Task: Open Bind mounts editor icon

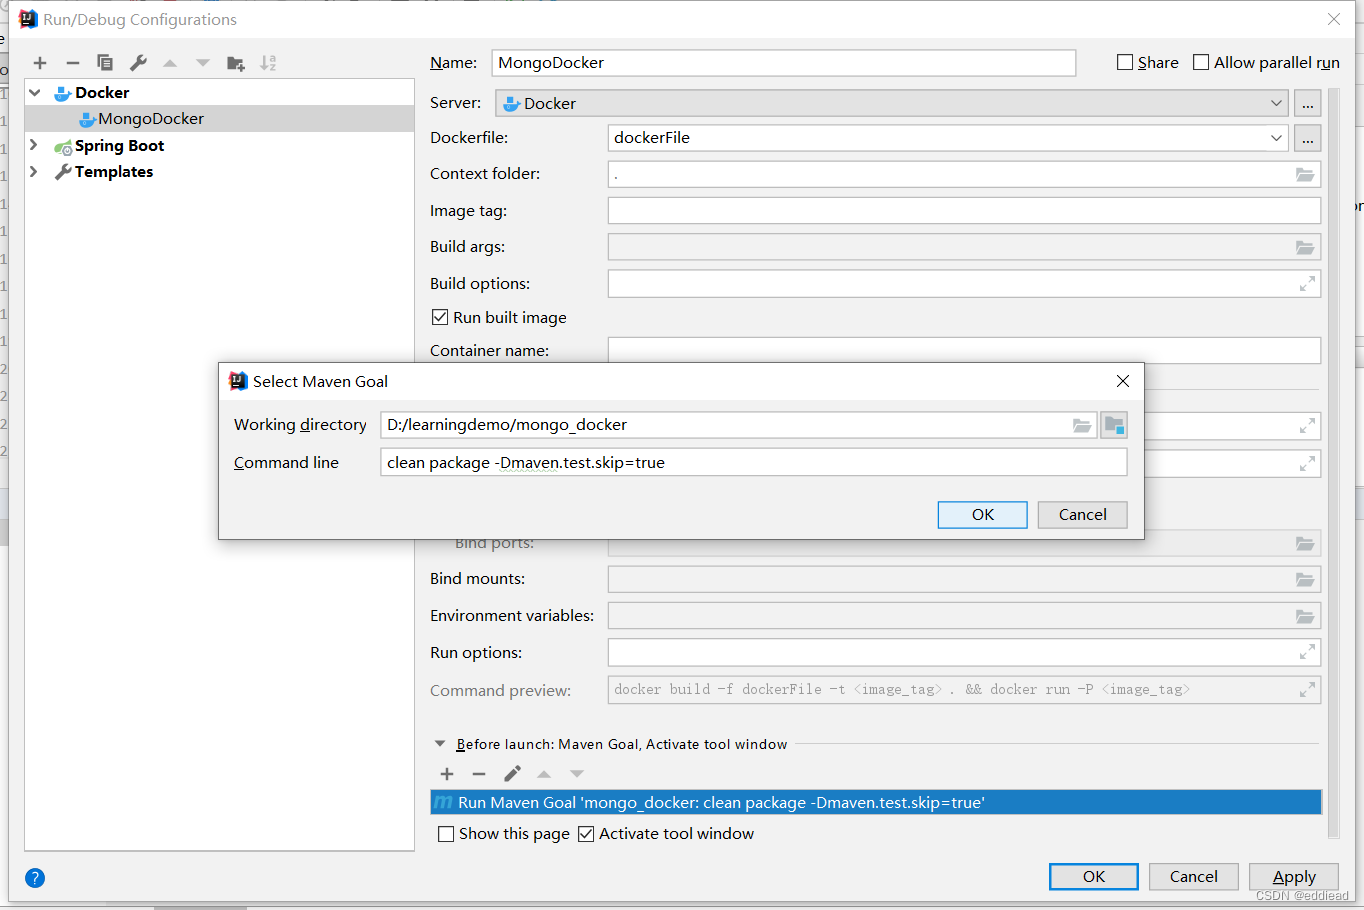Action: pyautogui.click(x=1305, y=580)
